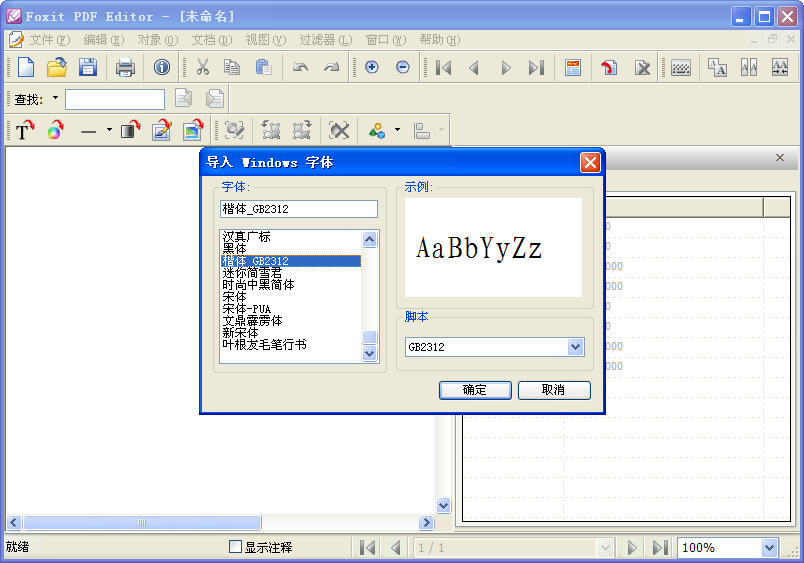The image size is (804, 563).
Task: Expand the 脚本 GB2312 dropdown
Action: point(575,347)
